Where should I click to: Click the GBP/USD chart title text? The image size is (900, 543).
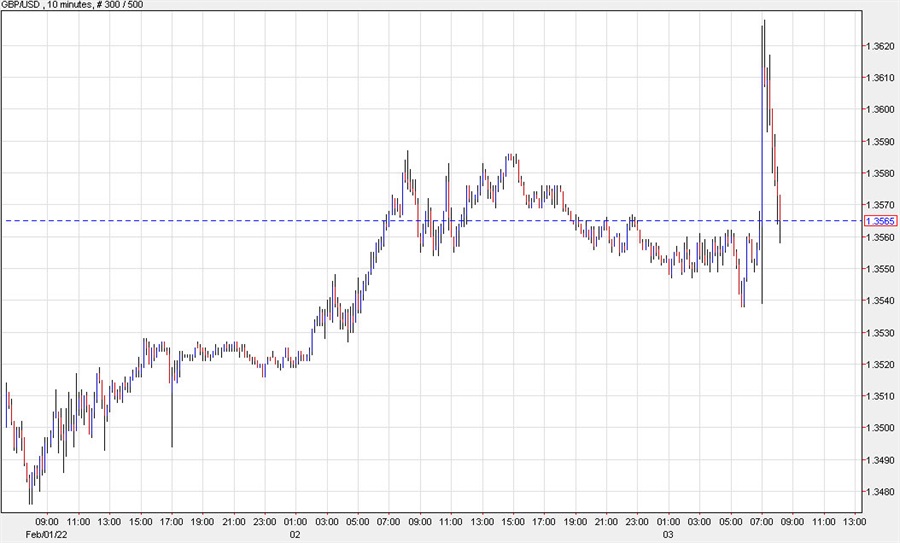(x=72, y=5)
